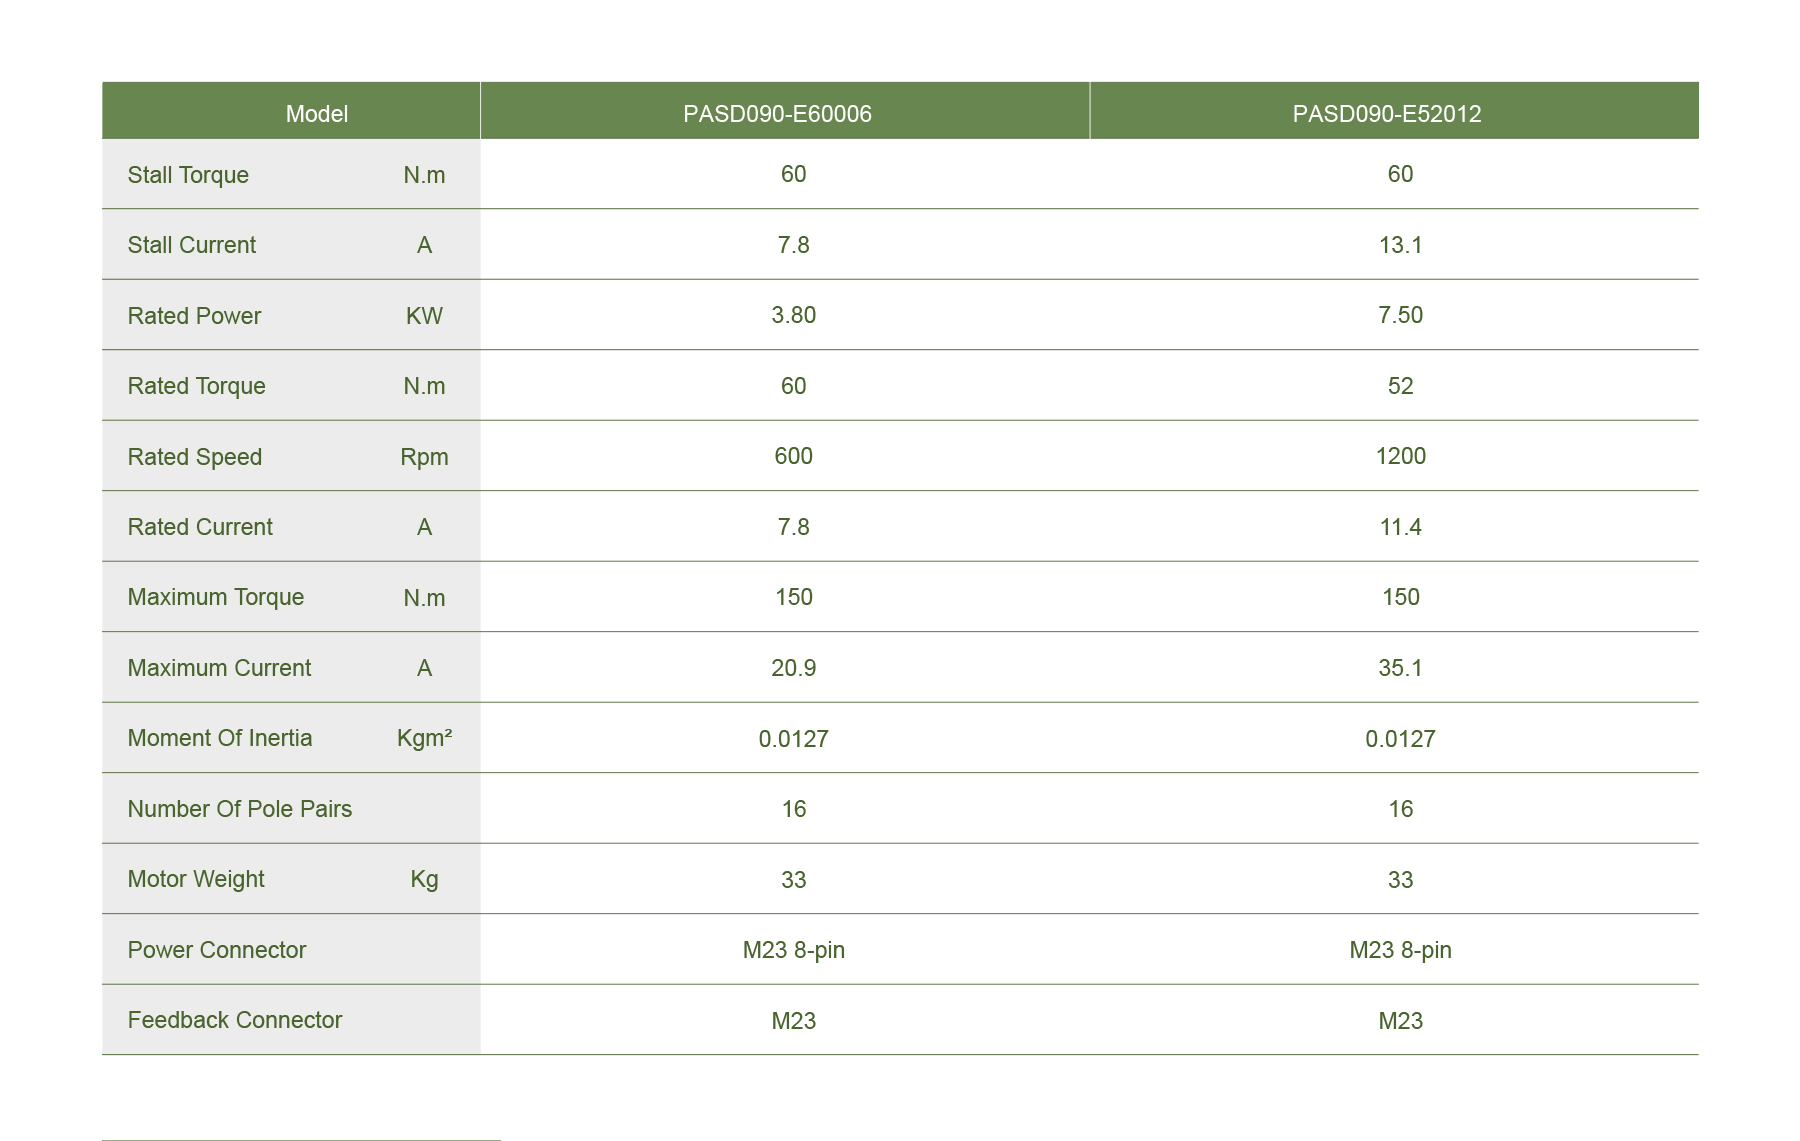Click the Stall Torque row label
The width and height of the screenshot is (1800, 1141).
pos(188,175)
